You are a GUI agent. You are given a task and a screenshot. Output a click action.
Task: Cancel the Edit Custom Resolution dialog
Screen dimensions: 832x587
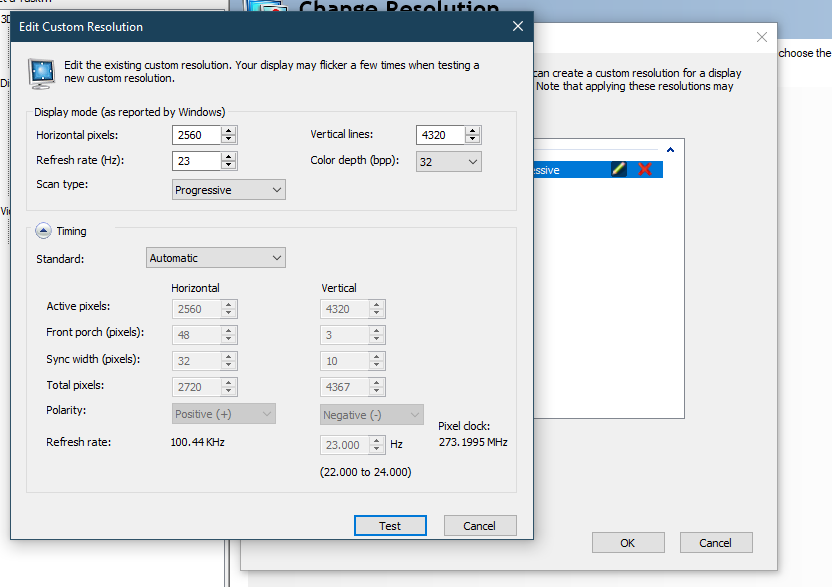click(479, 526)
